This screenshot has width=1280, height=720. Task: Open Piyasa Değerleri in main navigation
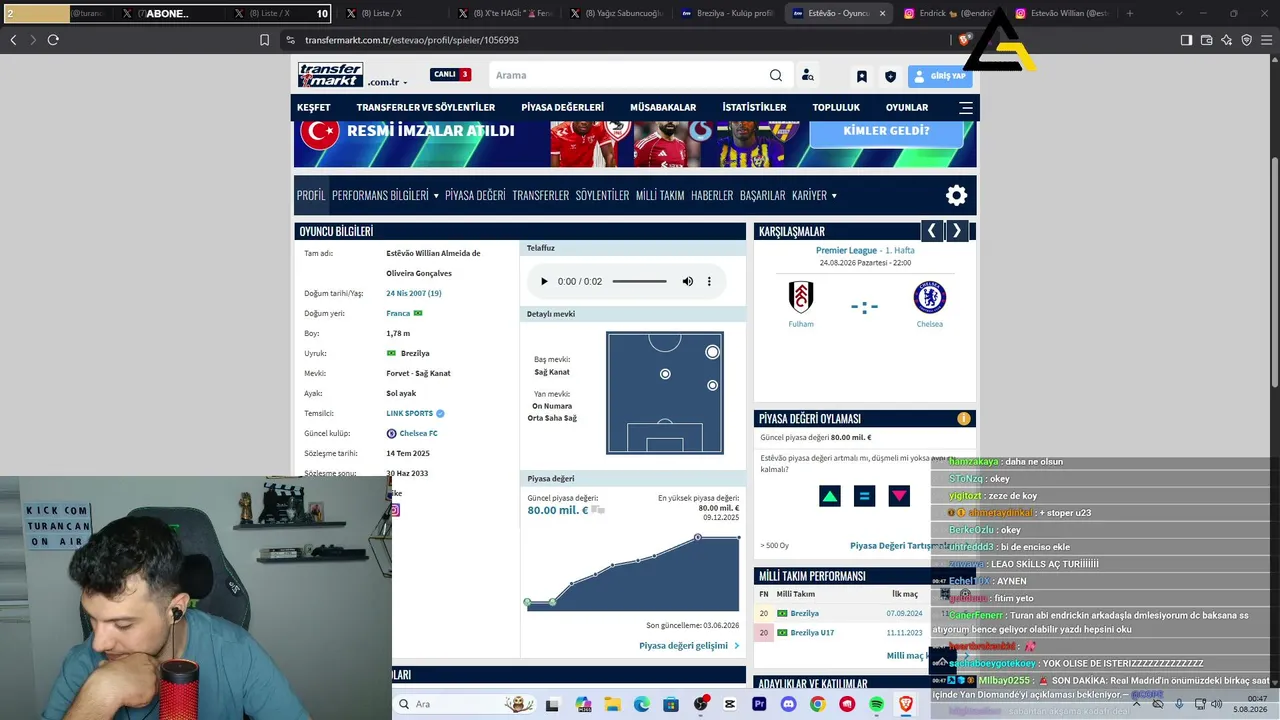click(562, 108)
